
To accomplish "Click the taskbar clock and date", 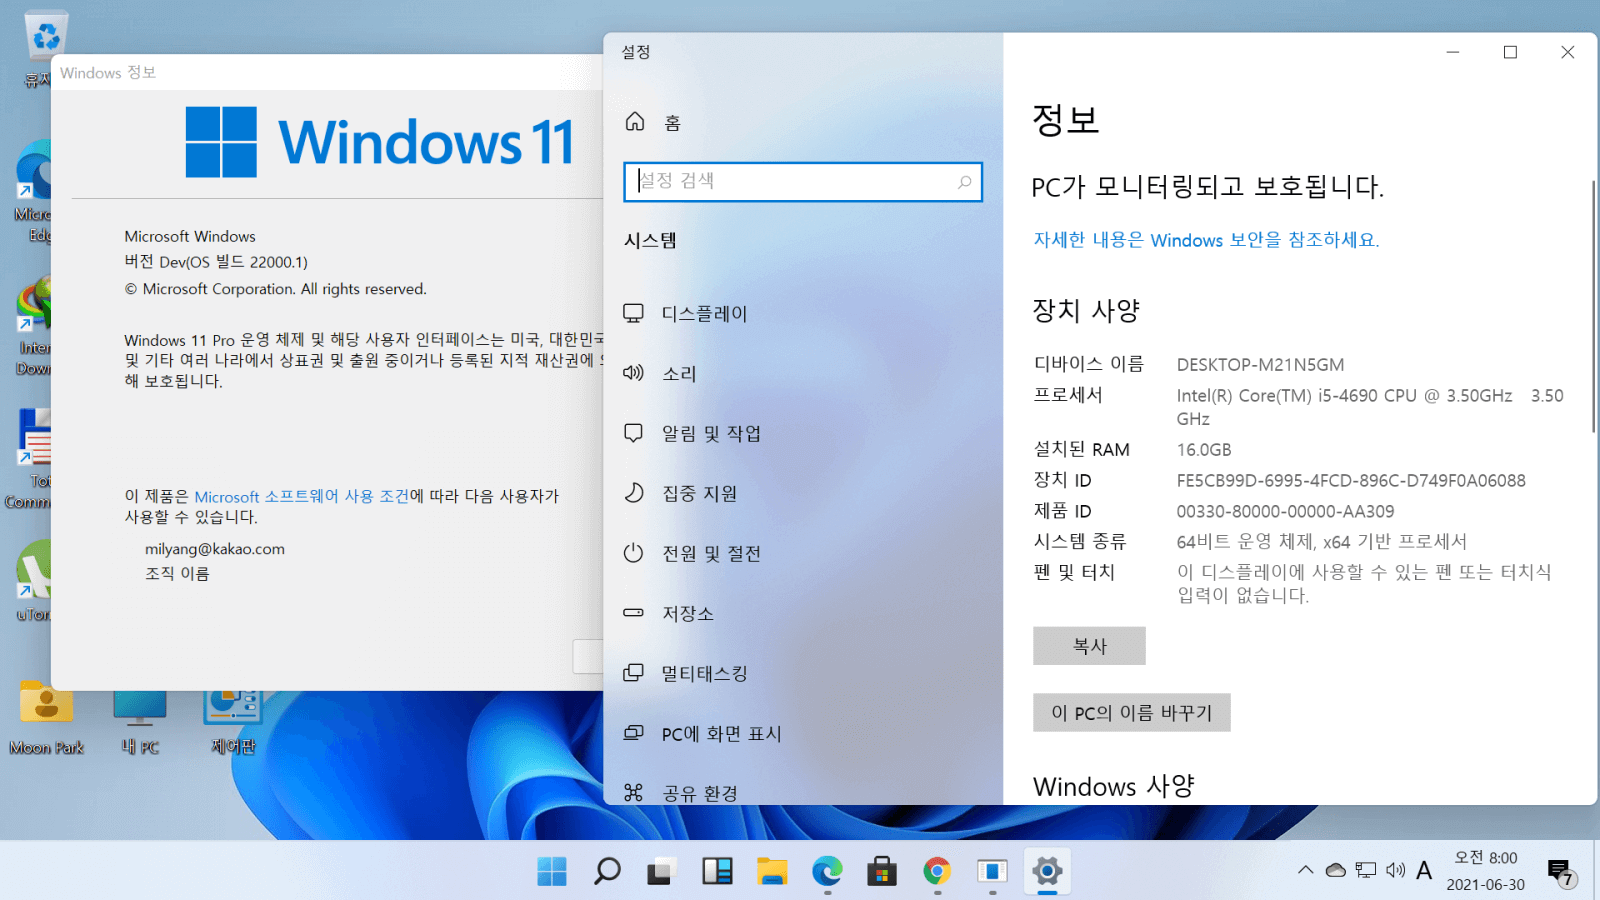I will pos(1485,871).
